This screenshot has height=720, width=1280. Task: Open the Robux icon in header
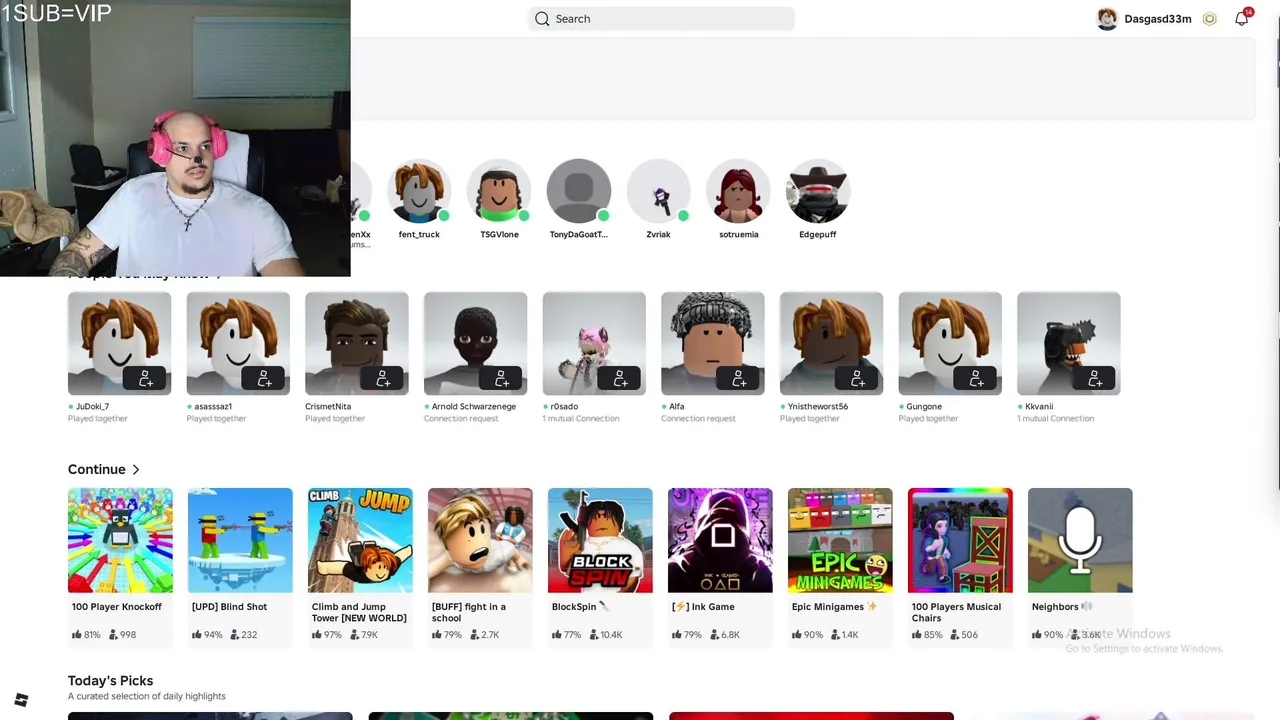1210,19
